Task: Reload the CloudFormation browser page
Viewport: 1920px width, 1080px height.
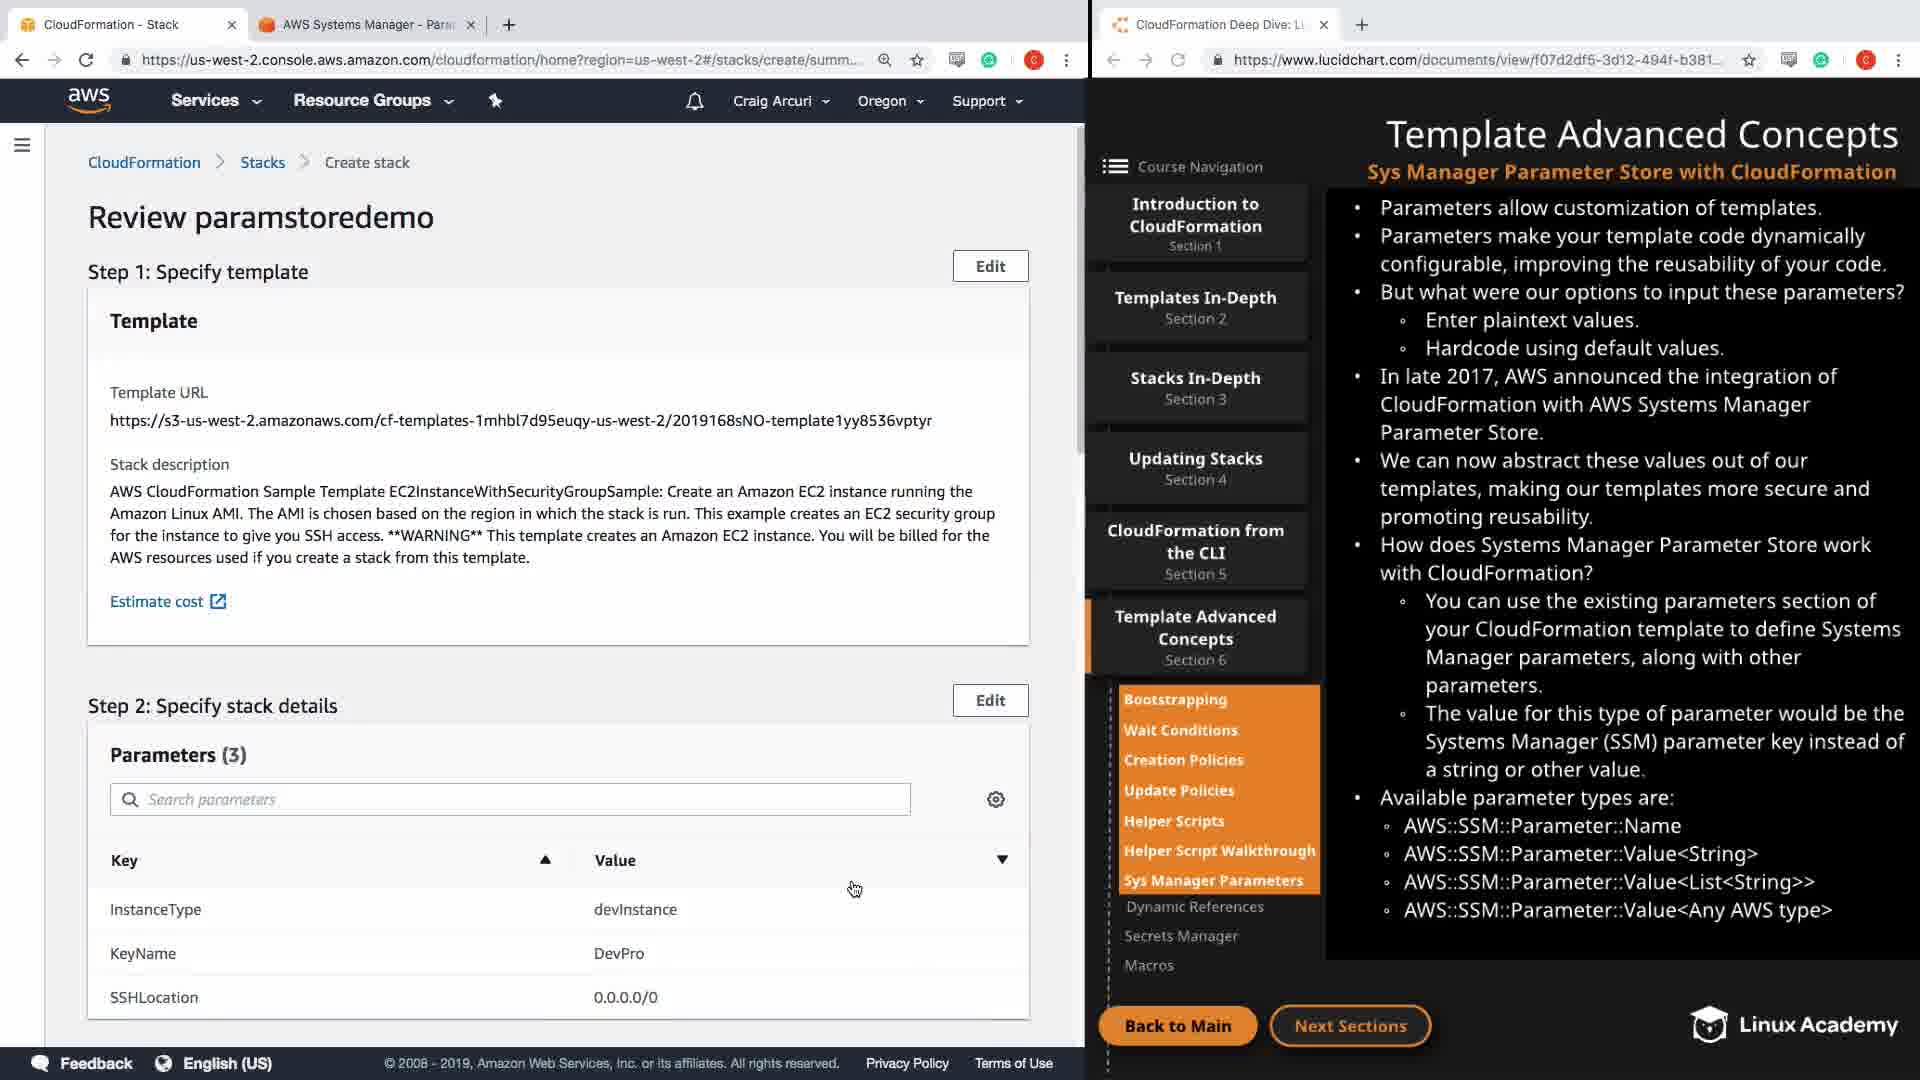Action: point(86,60)
